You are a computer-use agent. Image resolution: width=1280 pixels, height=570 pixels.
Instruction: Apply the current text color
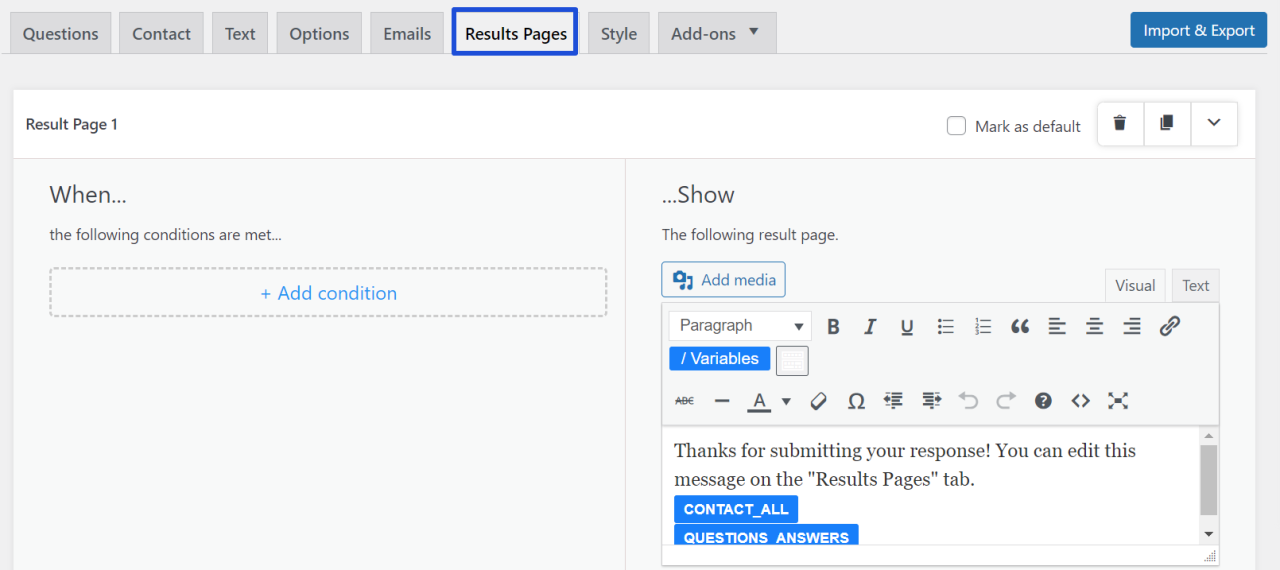click(x=759, y=401)
